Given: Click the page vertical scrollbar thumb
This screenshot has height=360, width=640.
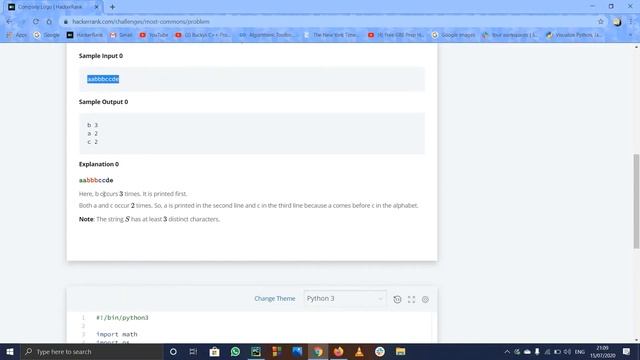Looking at the screenshot, I should tap(636, 201).
